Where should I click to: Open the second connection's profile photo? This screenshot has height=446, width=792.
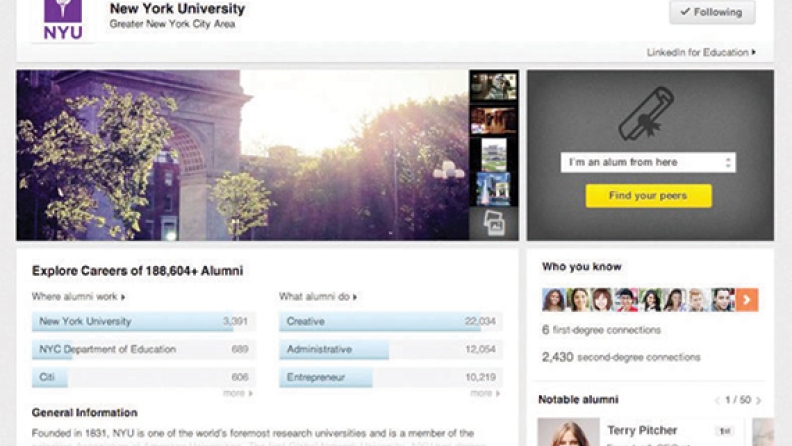[x=578, y=300]
